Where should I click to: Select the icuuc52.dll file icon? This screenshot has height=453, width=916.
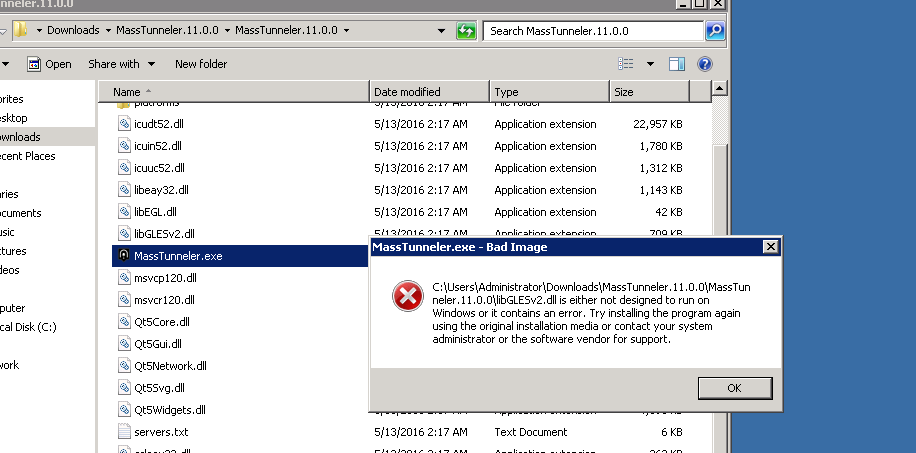pos(124,168)
